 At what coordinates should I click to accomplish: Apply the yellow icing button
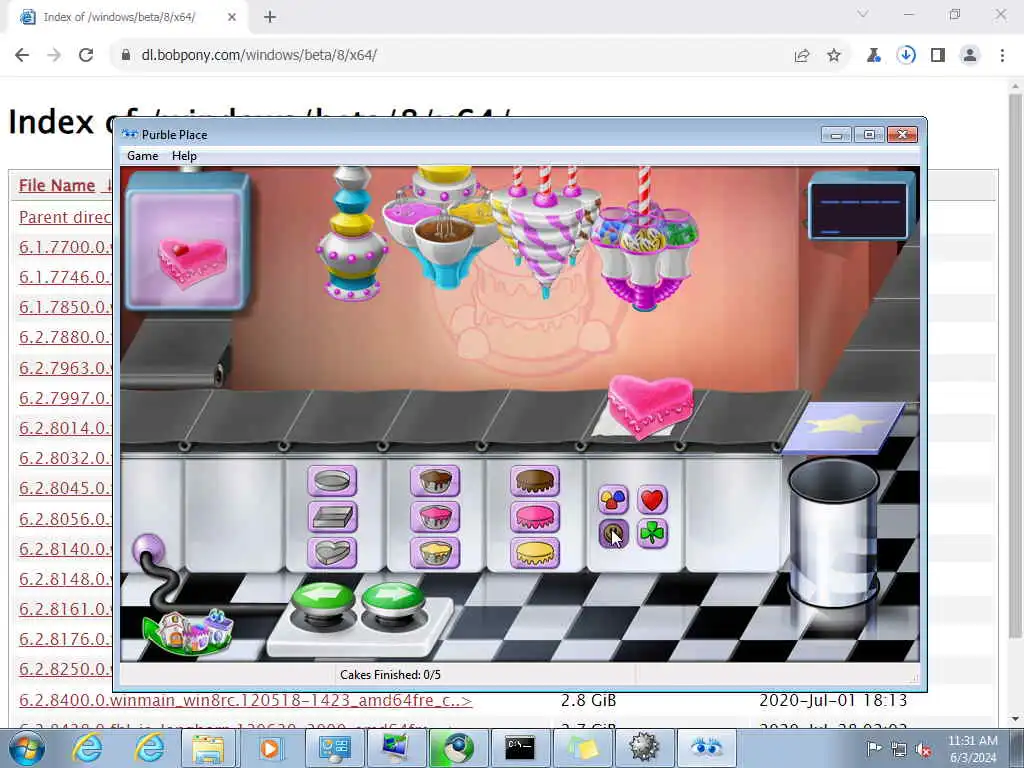tap(534, 552)
